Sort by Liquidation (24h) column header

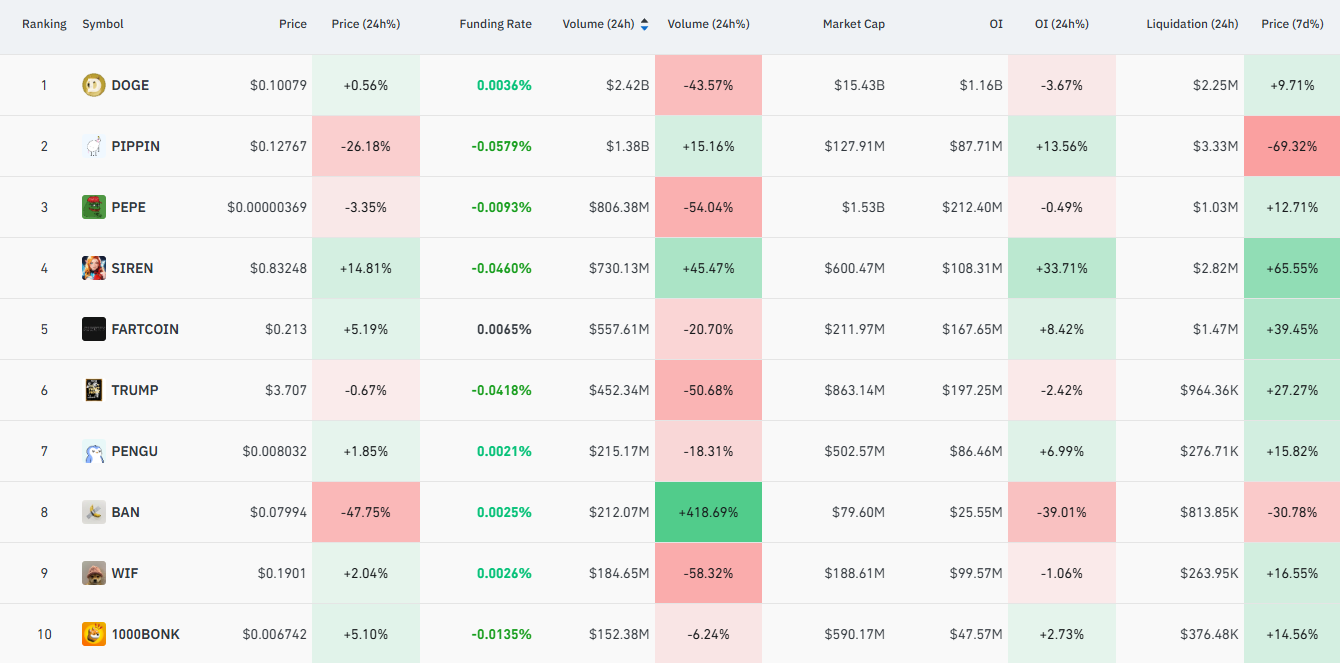tap(1193, 24)
